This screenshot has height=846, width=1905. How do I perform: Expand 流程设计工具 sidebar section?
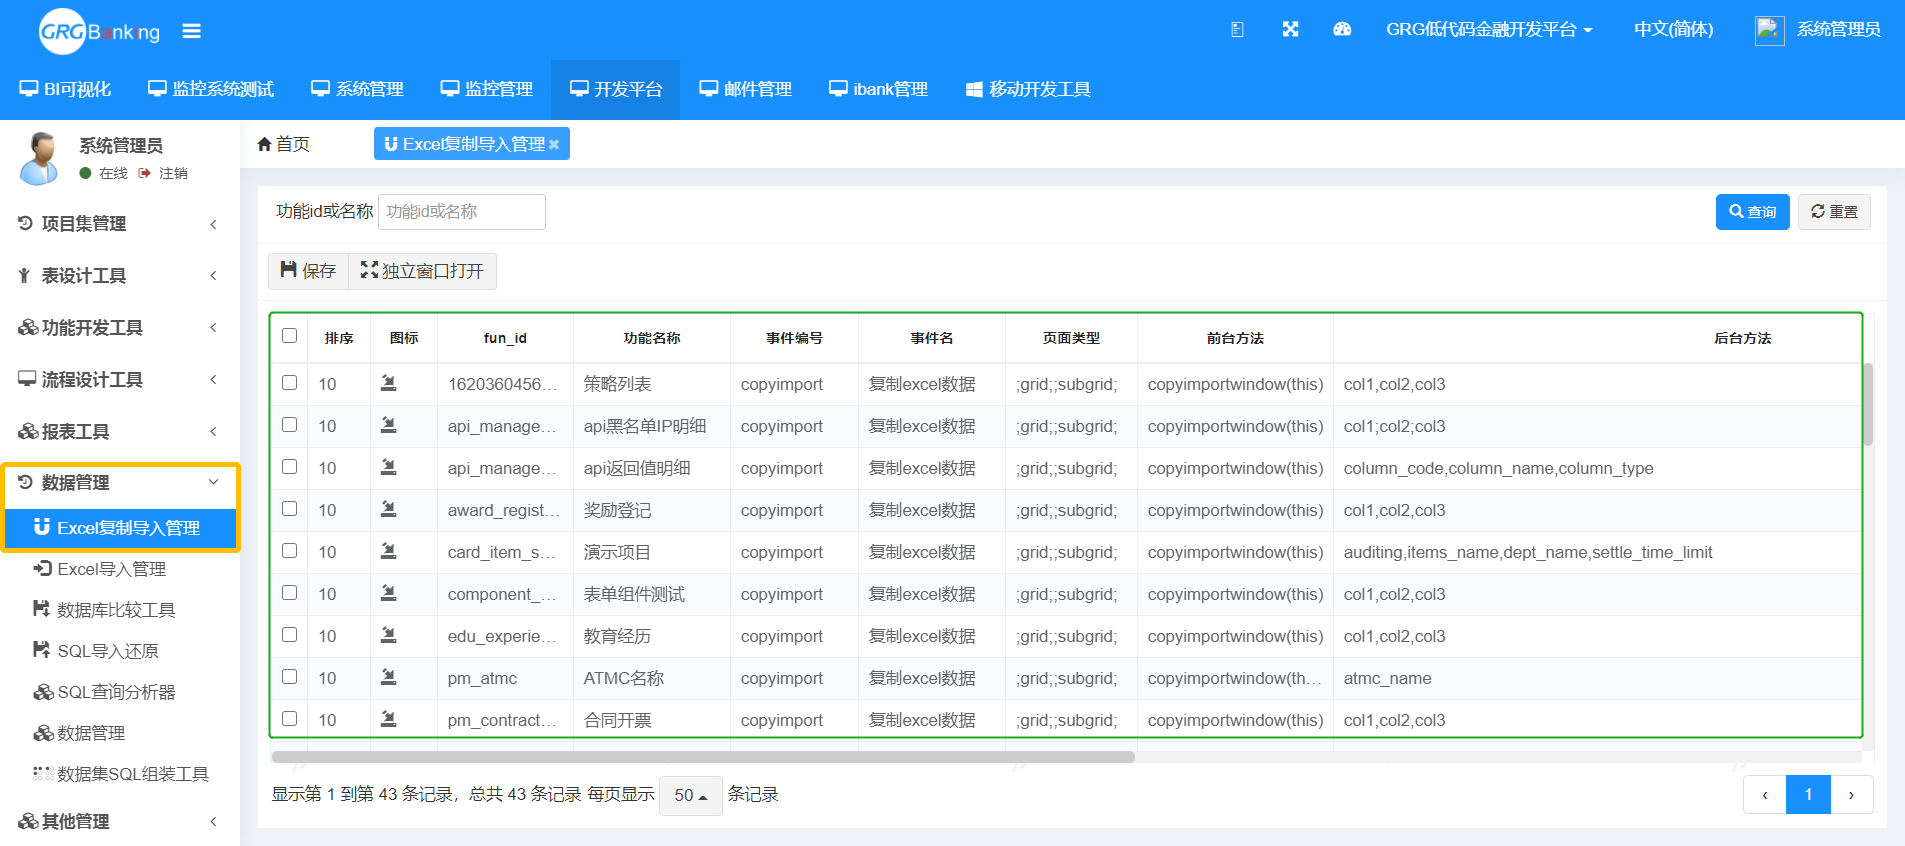120,380
